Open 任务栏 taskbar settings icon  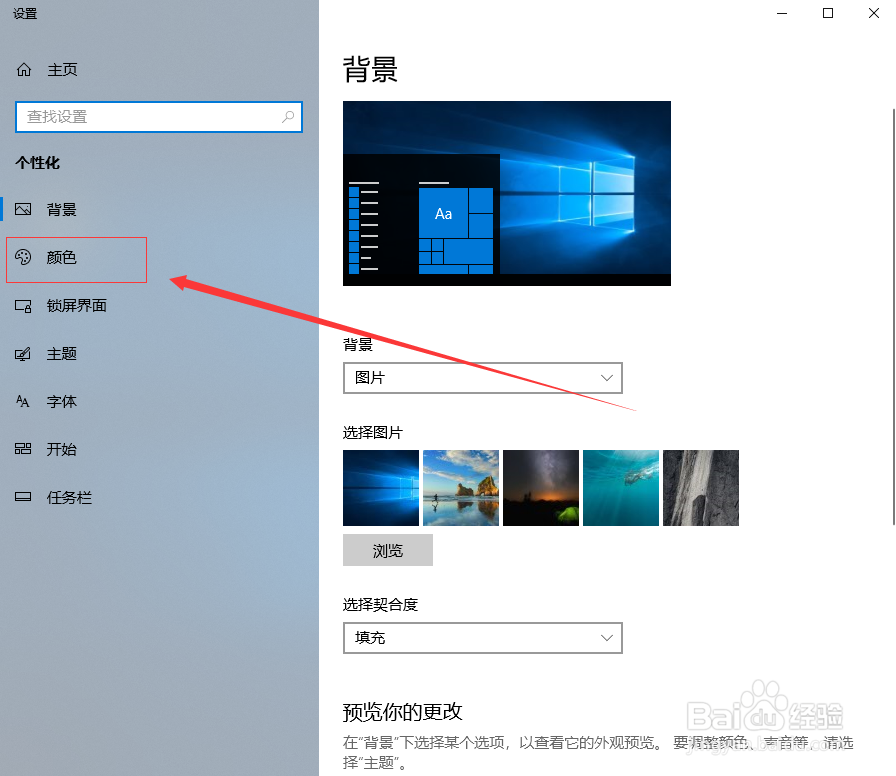[x=22, y=497]
